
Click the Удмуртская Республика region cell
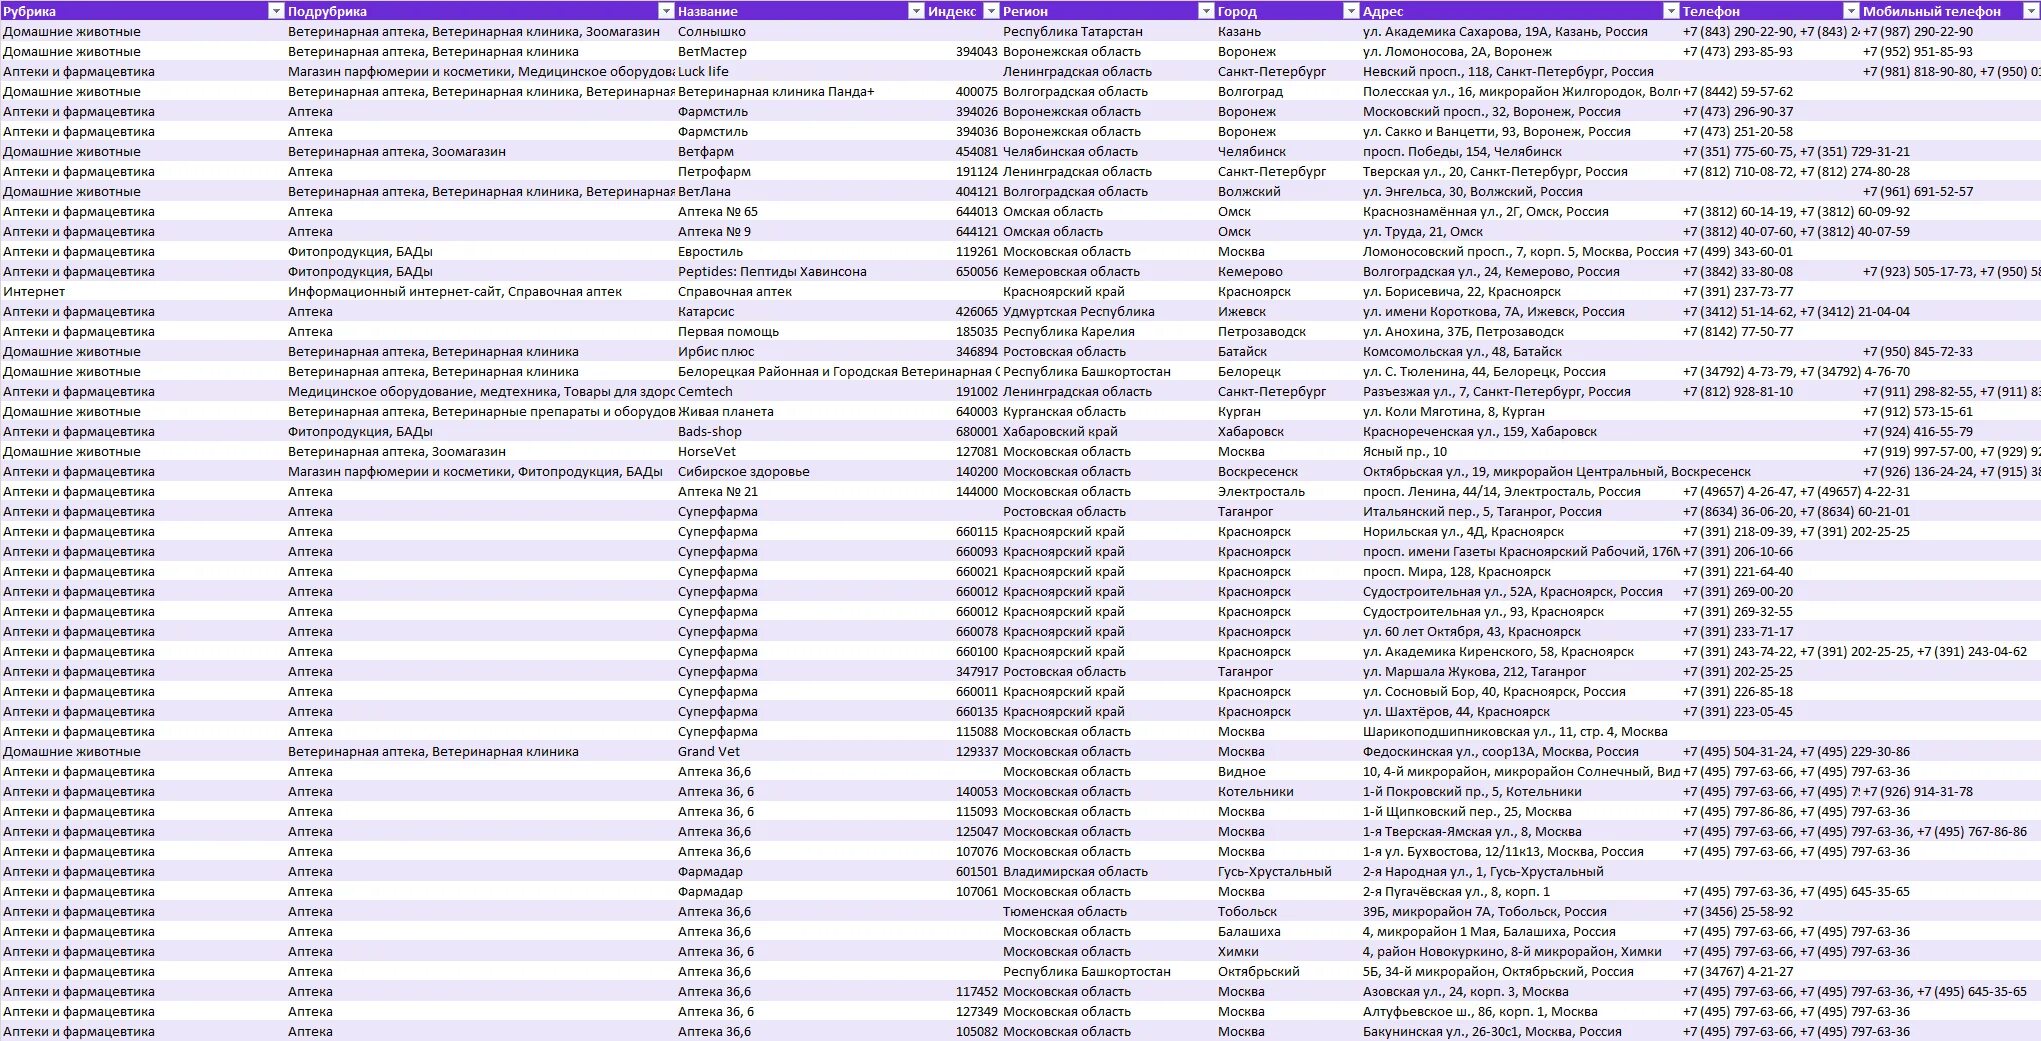[1107, 311]
